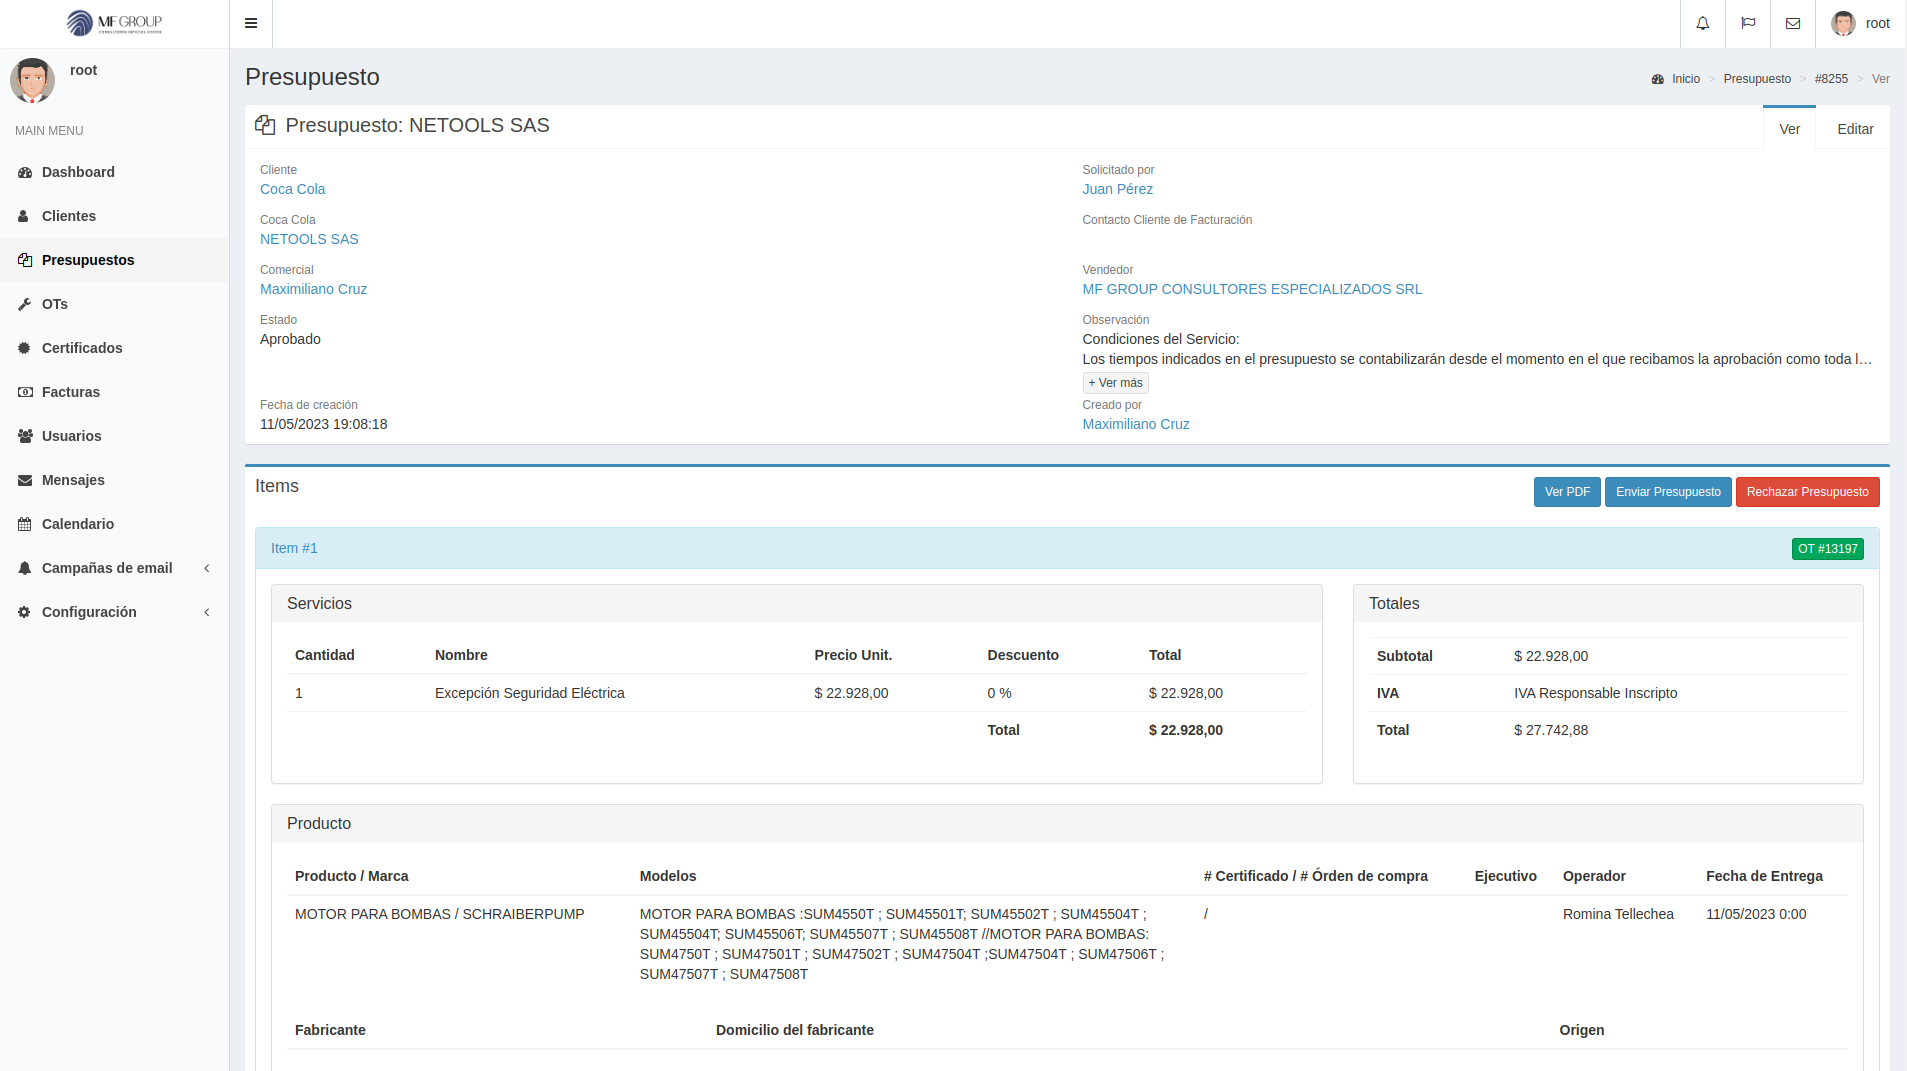Click the Item #1 header link
Viewport: 1907px width, 1071px height.
(x=294, y=548)
